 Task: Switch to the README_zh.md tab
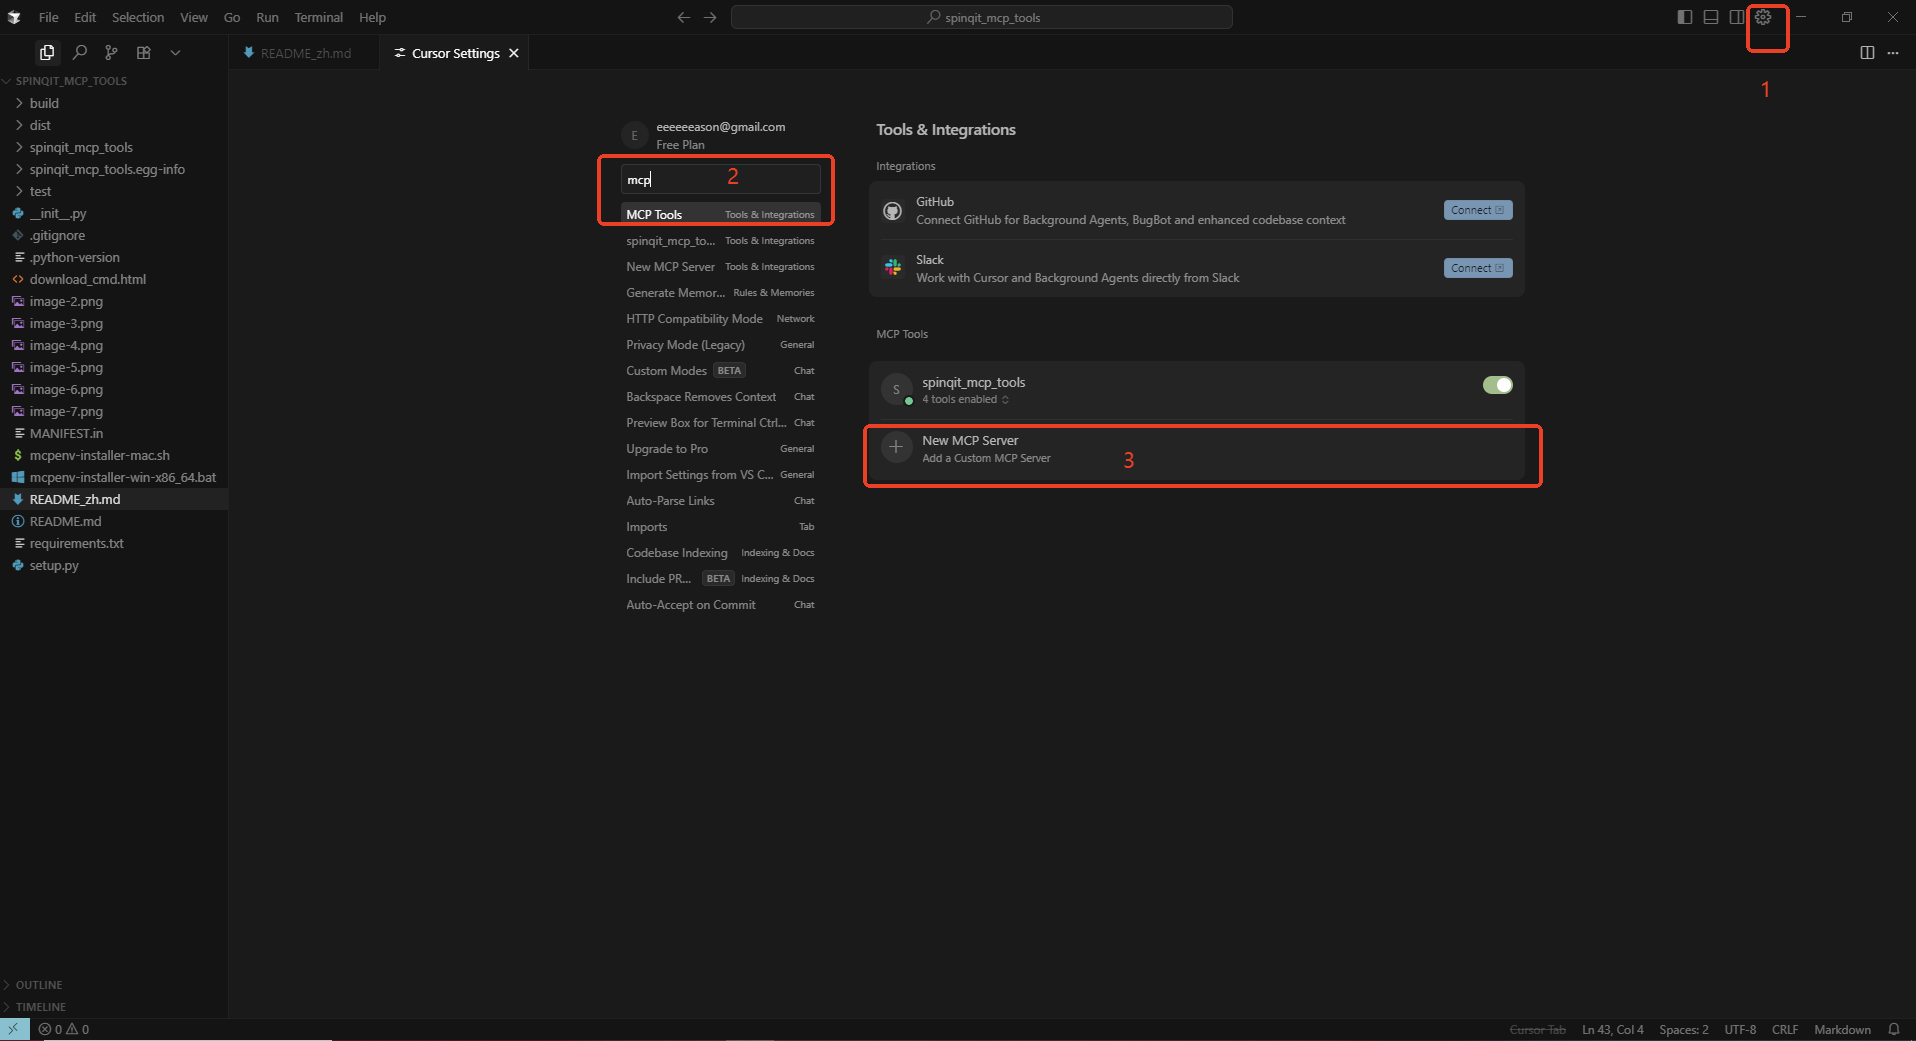pyautogui.click(x=298, y=53)
